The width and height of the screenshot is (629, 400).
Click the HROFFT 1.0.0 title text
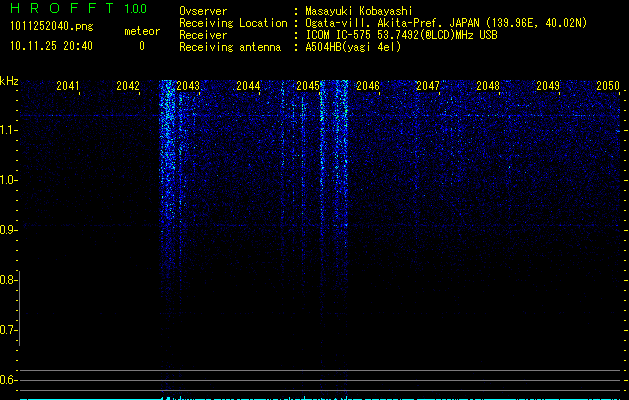[x=79, y=8]
